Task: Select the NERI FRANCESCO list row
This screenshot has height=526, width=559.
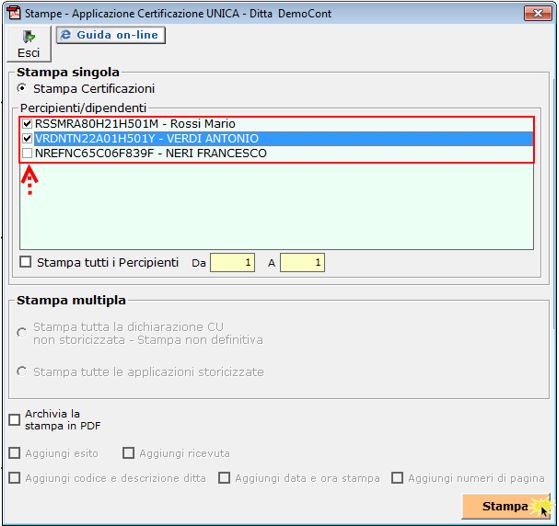Action: point(277,153)
